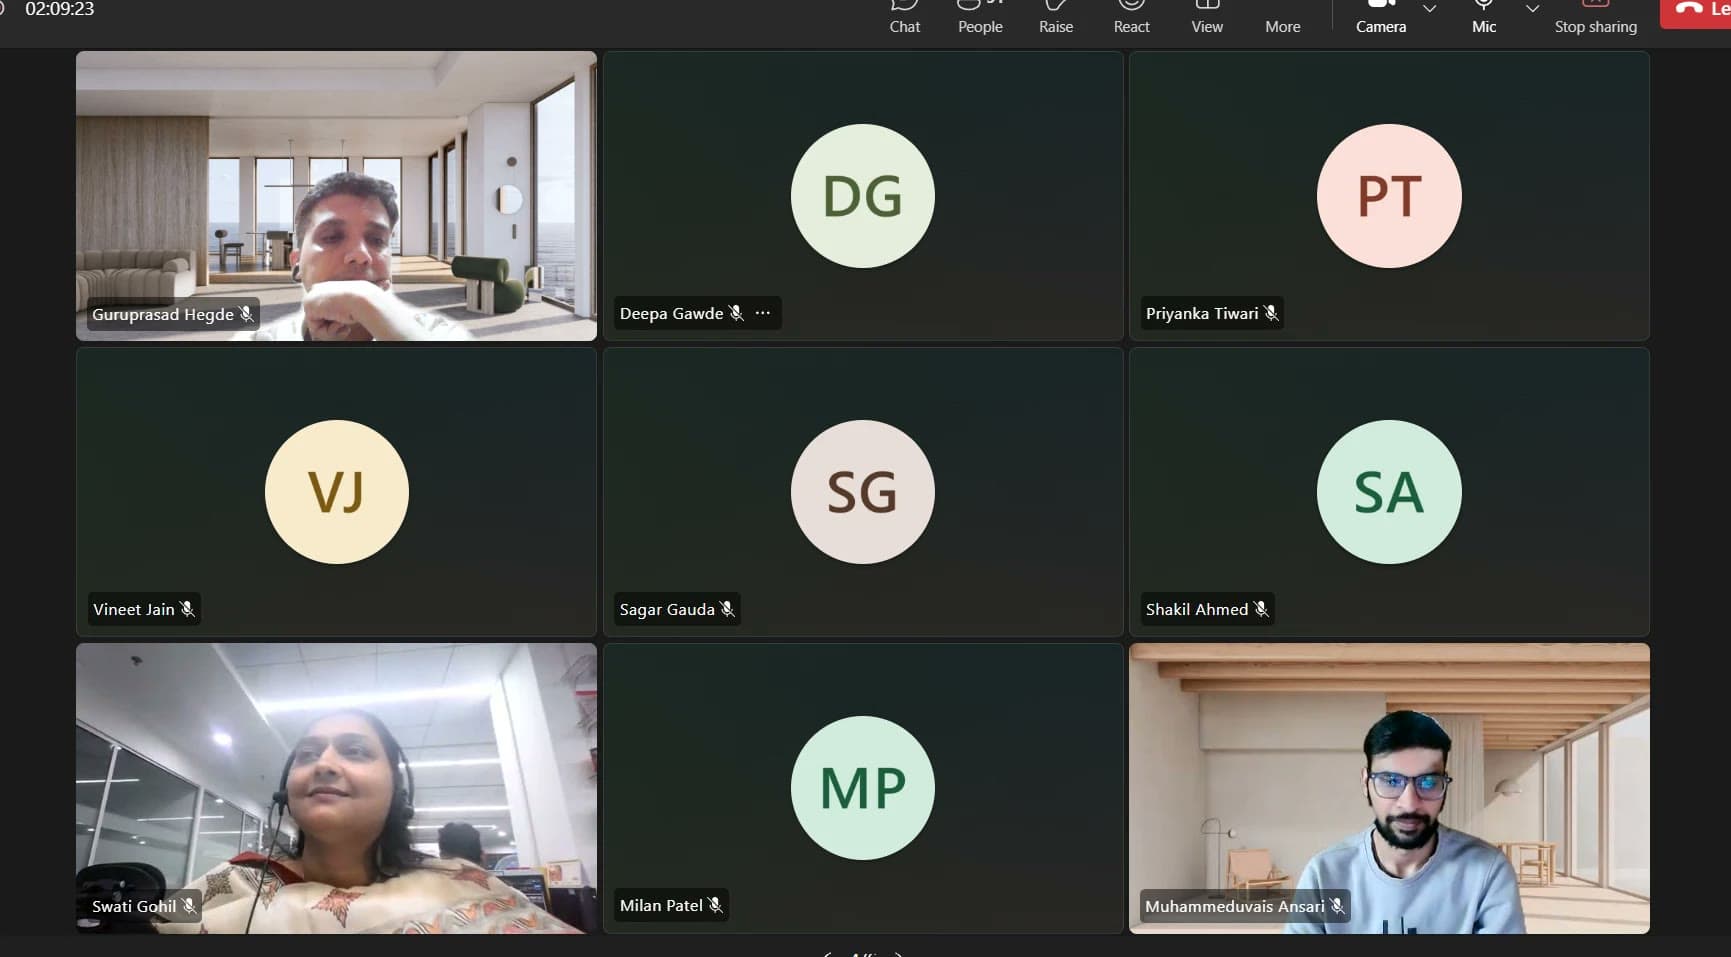Click the Guruprasad Hegde name label
Viewport: 1731px width, 957px height.
coord(163,314)
